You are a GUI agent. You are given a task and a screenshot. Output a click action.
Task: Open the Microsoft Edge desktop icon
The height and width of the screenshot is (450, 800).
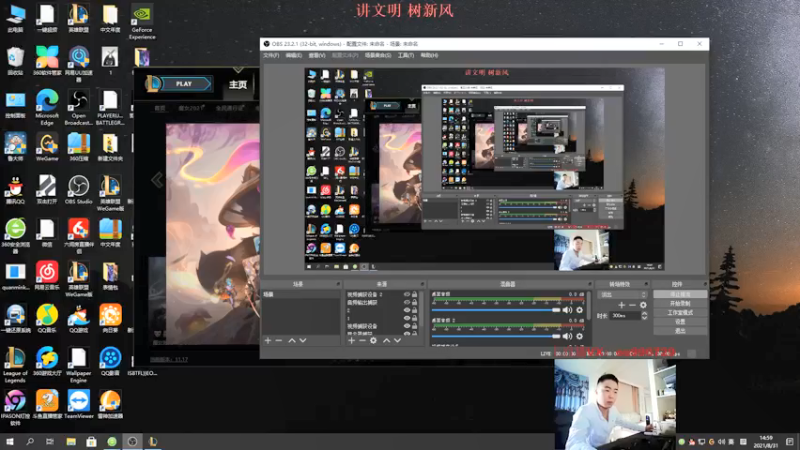click(47, 107)
